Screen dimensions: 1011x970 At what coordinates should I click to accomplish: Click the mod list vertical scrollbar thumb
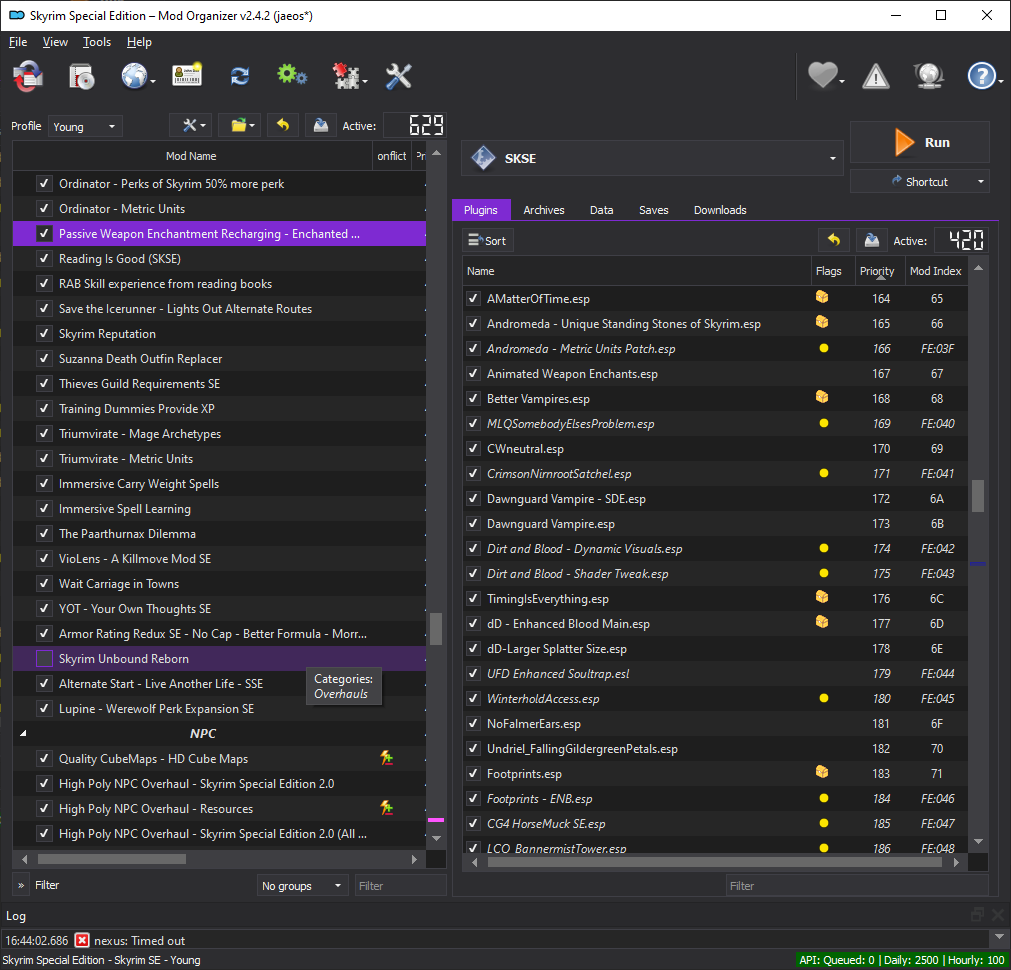pyautogui.click(x=436, y=628)
